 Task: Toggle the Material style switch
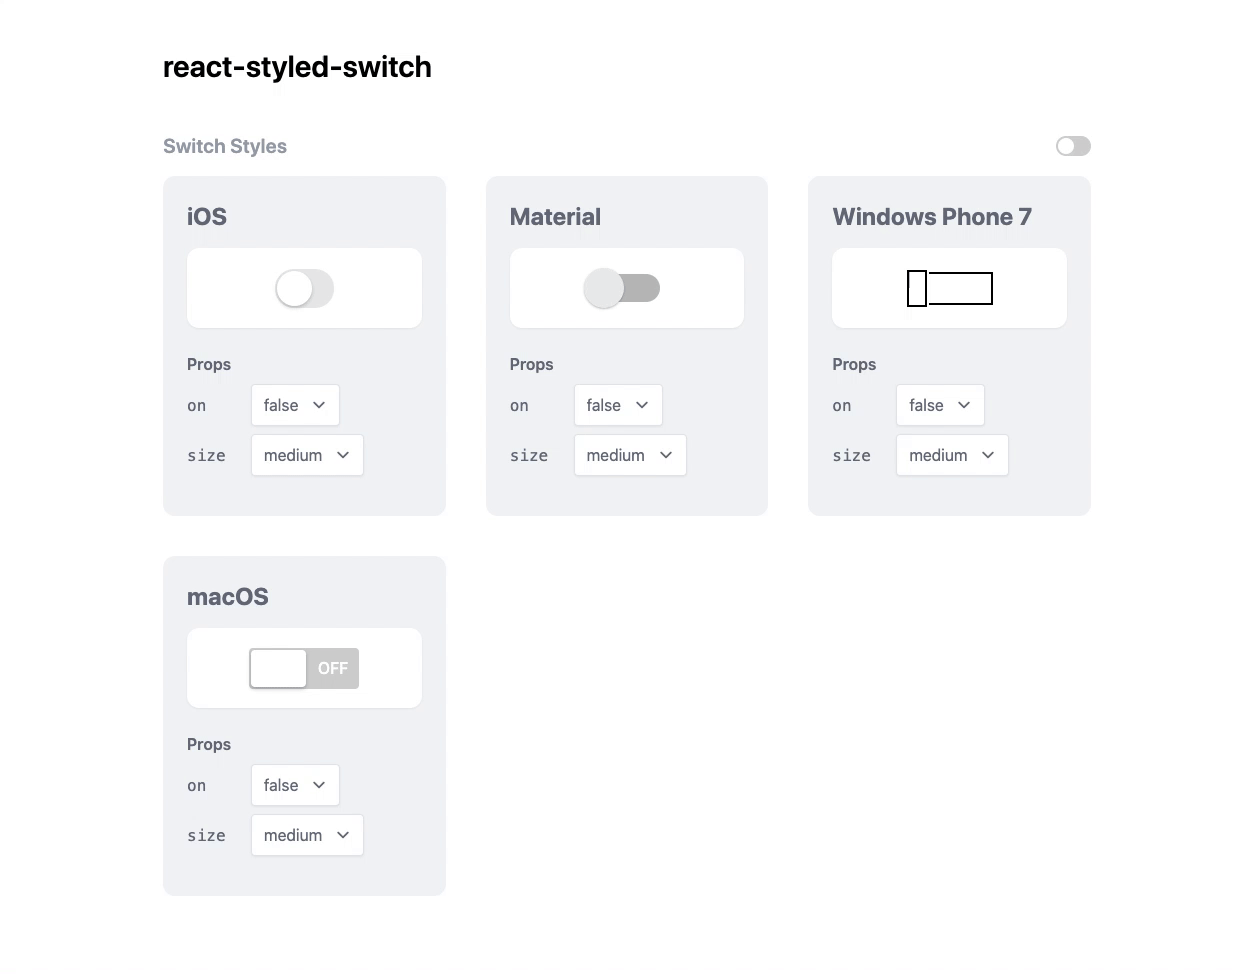(x=622, y=288)
